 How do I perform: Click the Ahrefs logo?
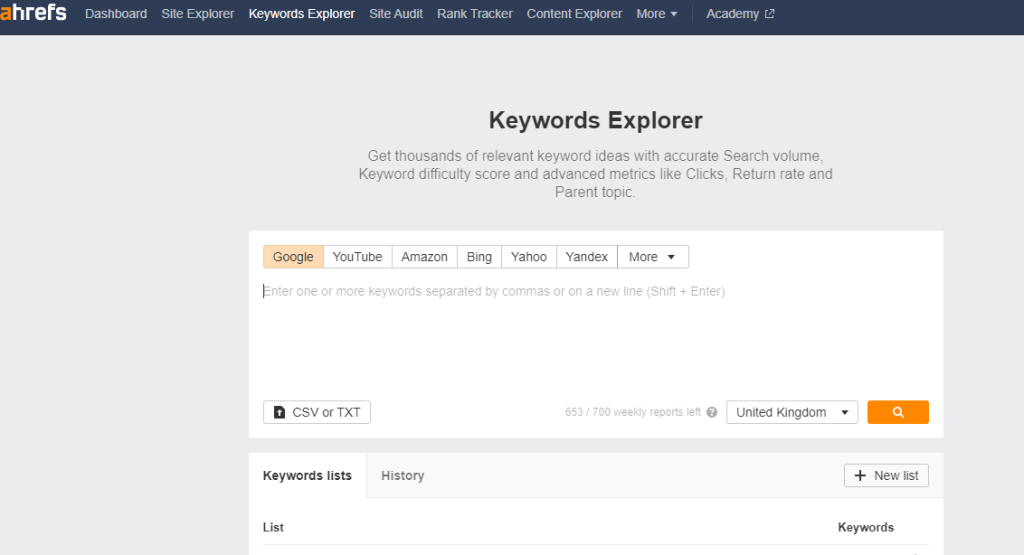pos(33,12)
